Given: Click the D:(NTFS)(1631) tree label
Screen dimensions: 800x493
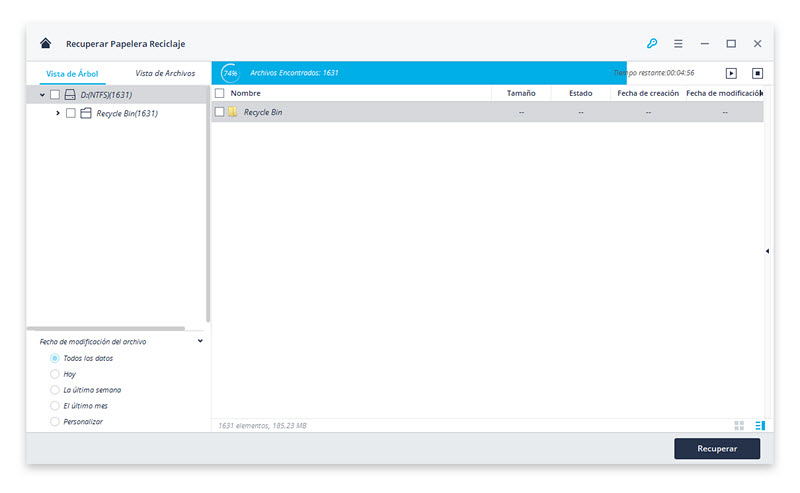Looking at the screenshot, I should pos(106,95).
